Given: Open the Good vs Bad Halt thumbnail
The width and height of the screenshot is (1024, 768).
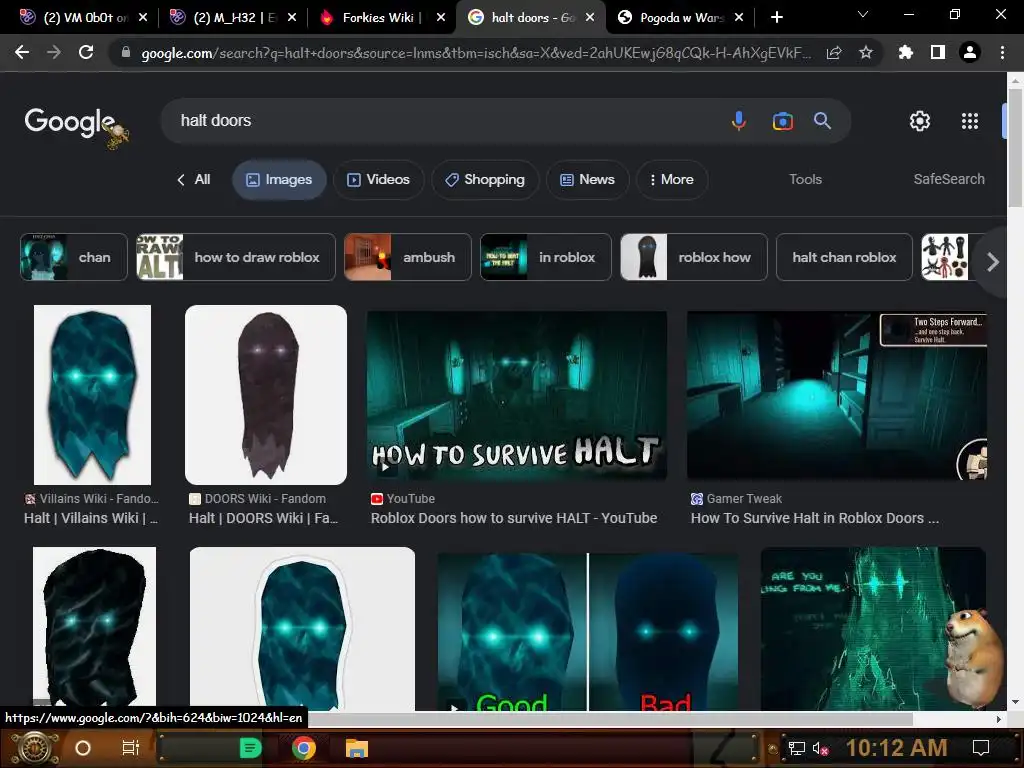Looking at the screenshot, I should [x=587, y=631].
